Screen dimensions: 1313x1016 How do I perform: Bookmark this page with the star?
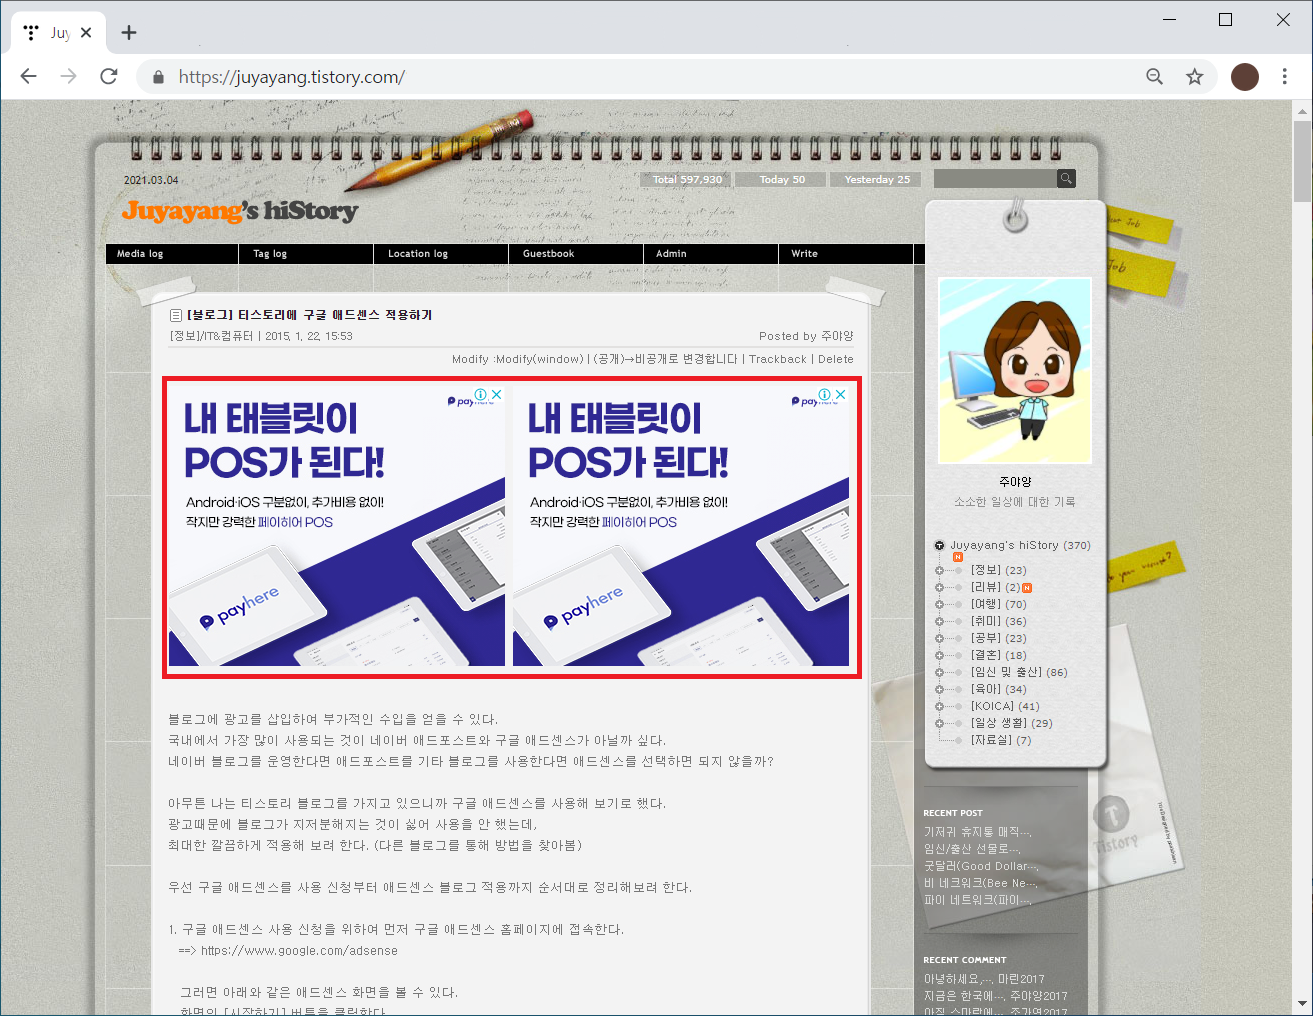pyautogui.click(x=1194, y=77)
